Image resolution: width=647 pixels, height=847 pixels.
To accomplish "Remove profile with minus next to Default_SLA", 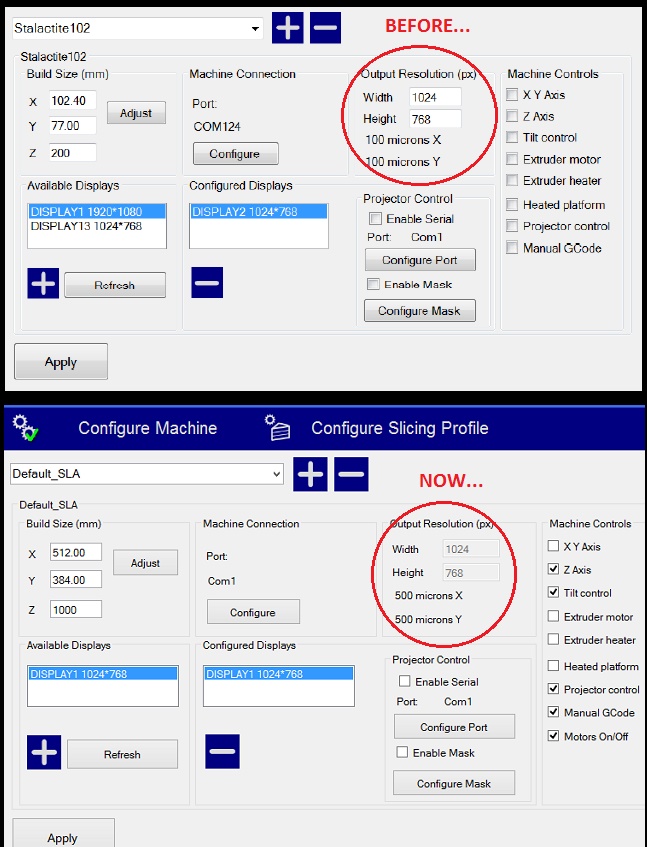I will tap(350, 473).
